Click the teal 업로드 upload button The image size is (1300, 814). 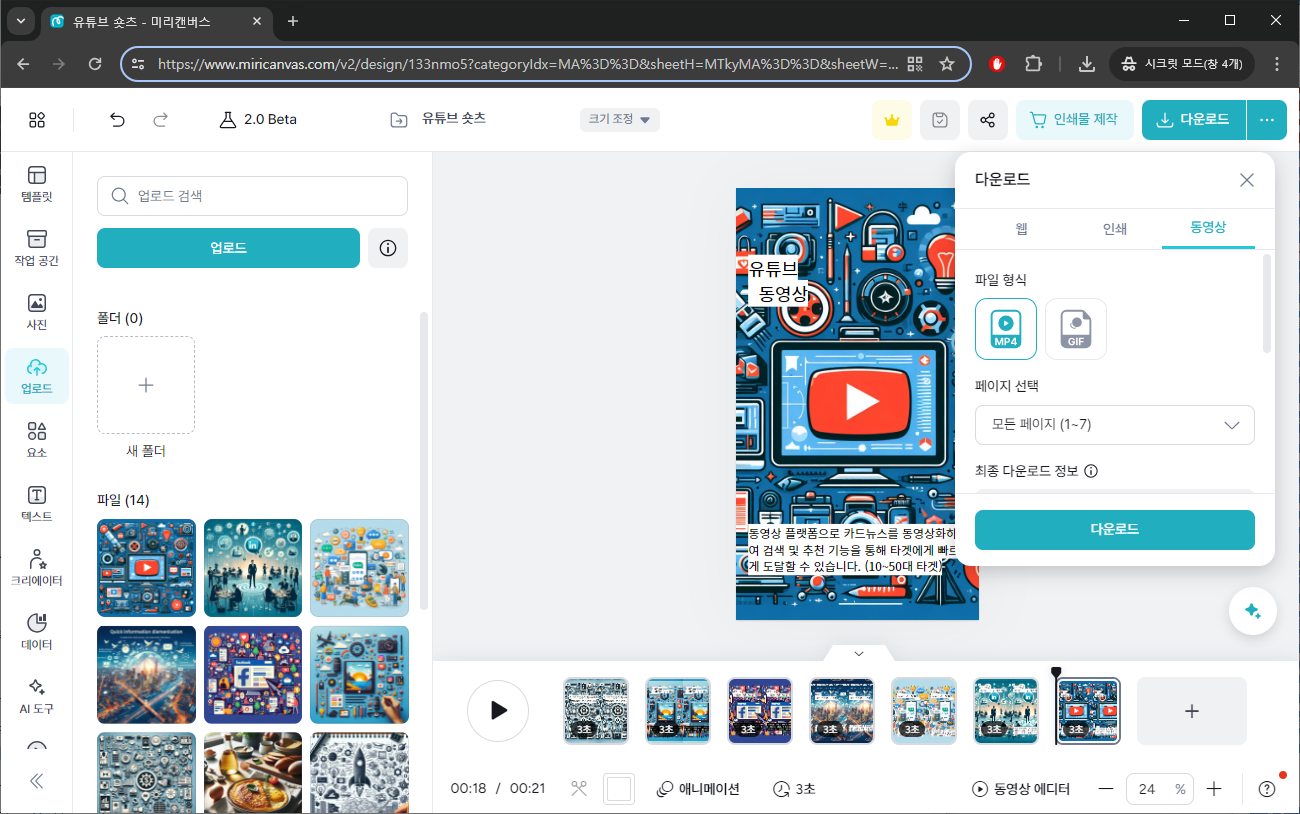(228, 248)
